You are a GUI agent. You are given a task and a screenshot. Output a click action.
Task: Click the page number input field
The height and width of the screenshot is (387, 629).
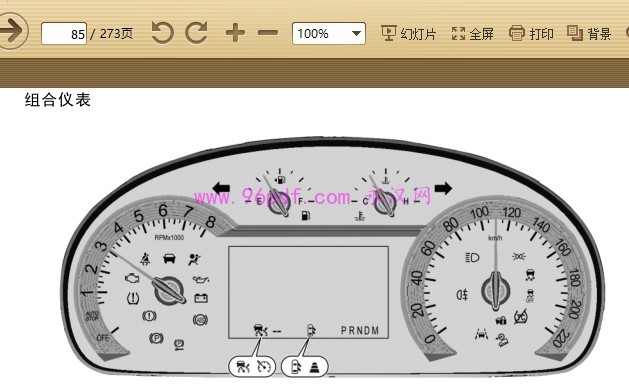coord(64,34)
